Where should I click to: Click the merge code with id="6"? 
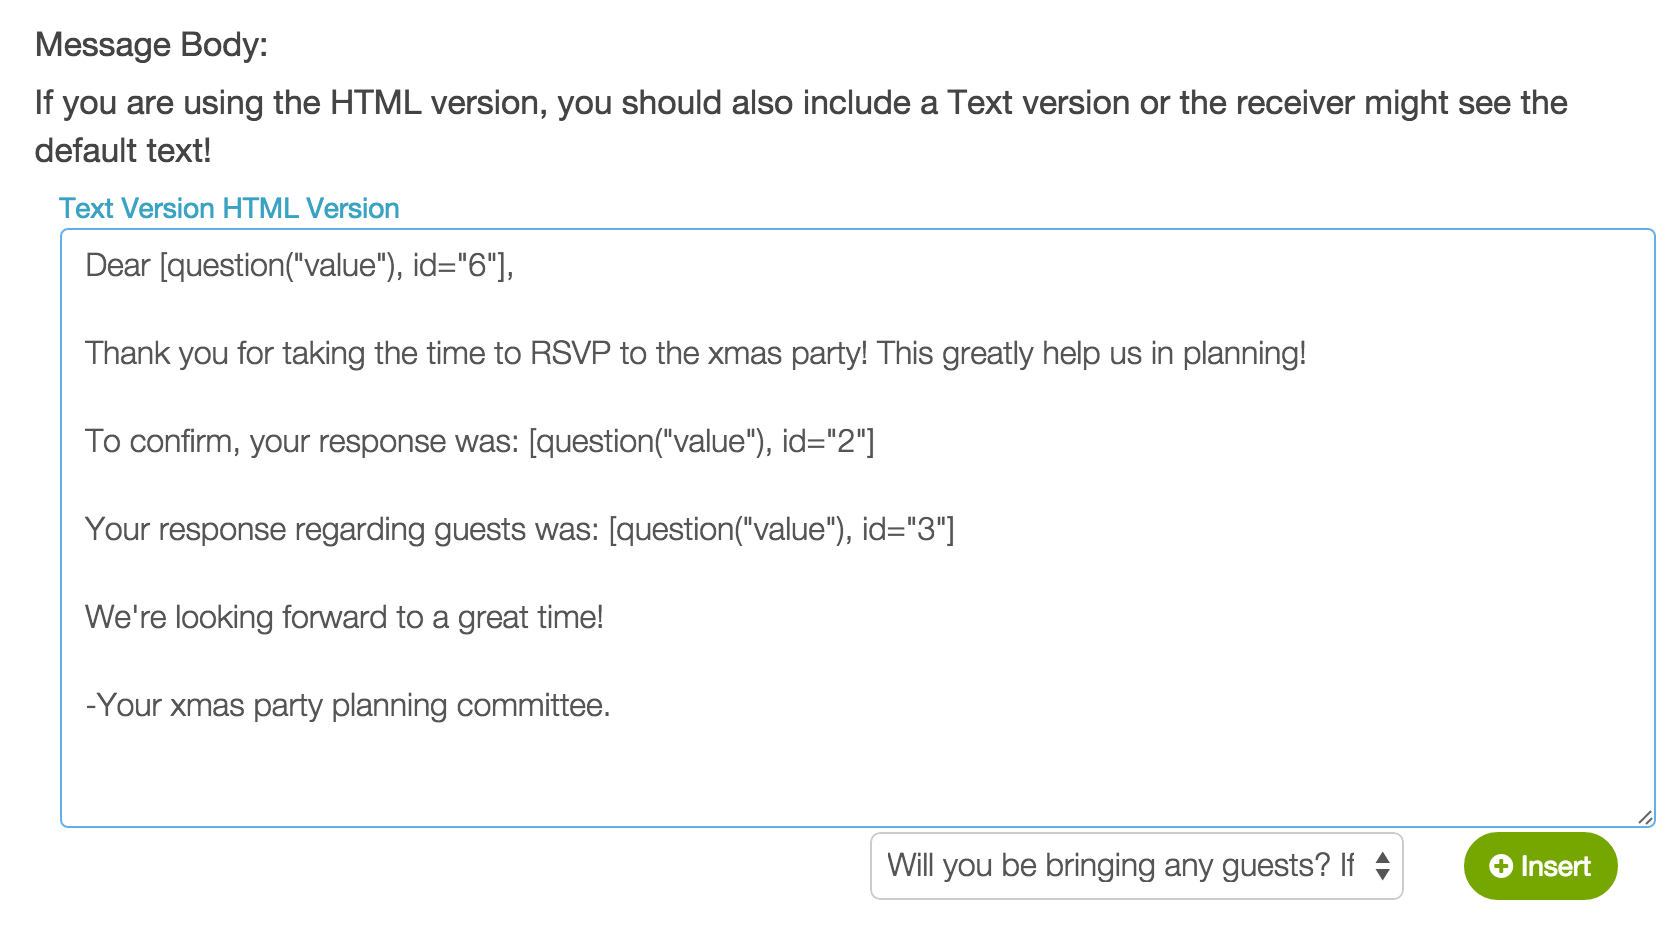337,265
